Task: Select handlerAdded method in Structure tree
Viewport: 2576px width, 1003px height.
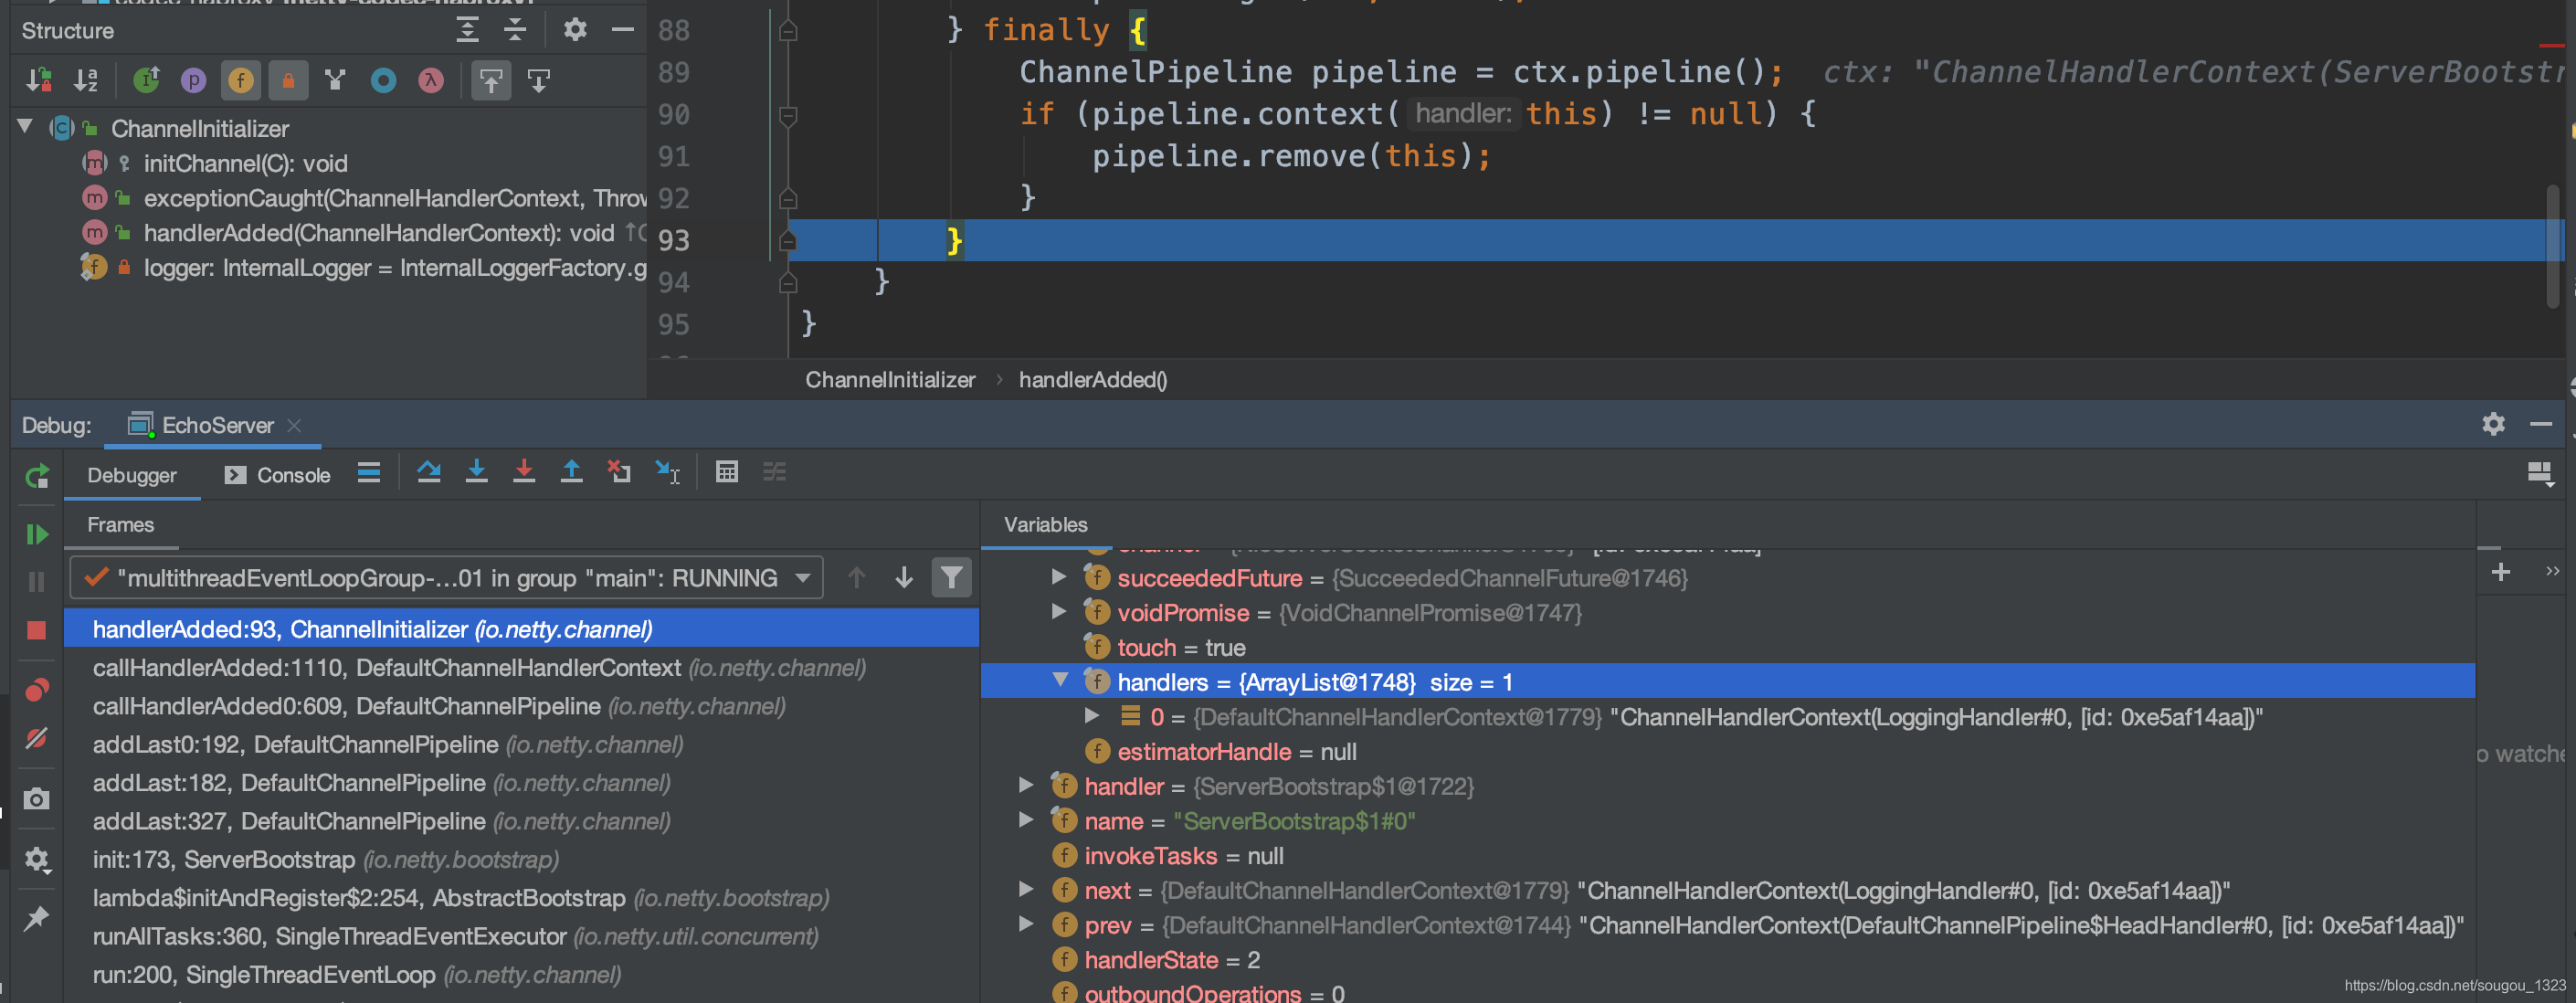Action: point(378,233)
